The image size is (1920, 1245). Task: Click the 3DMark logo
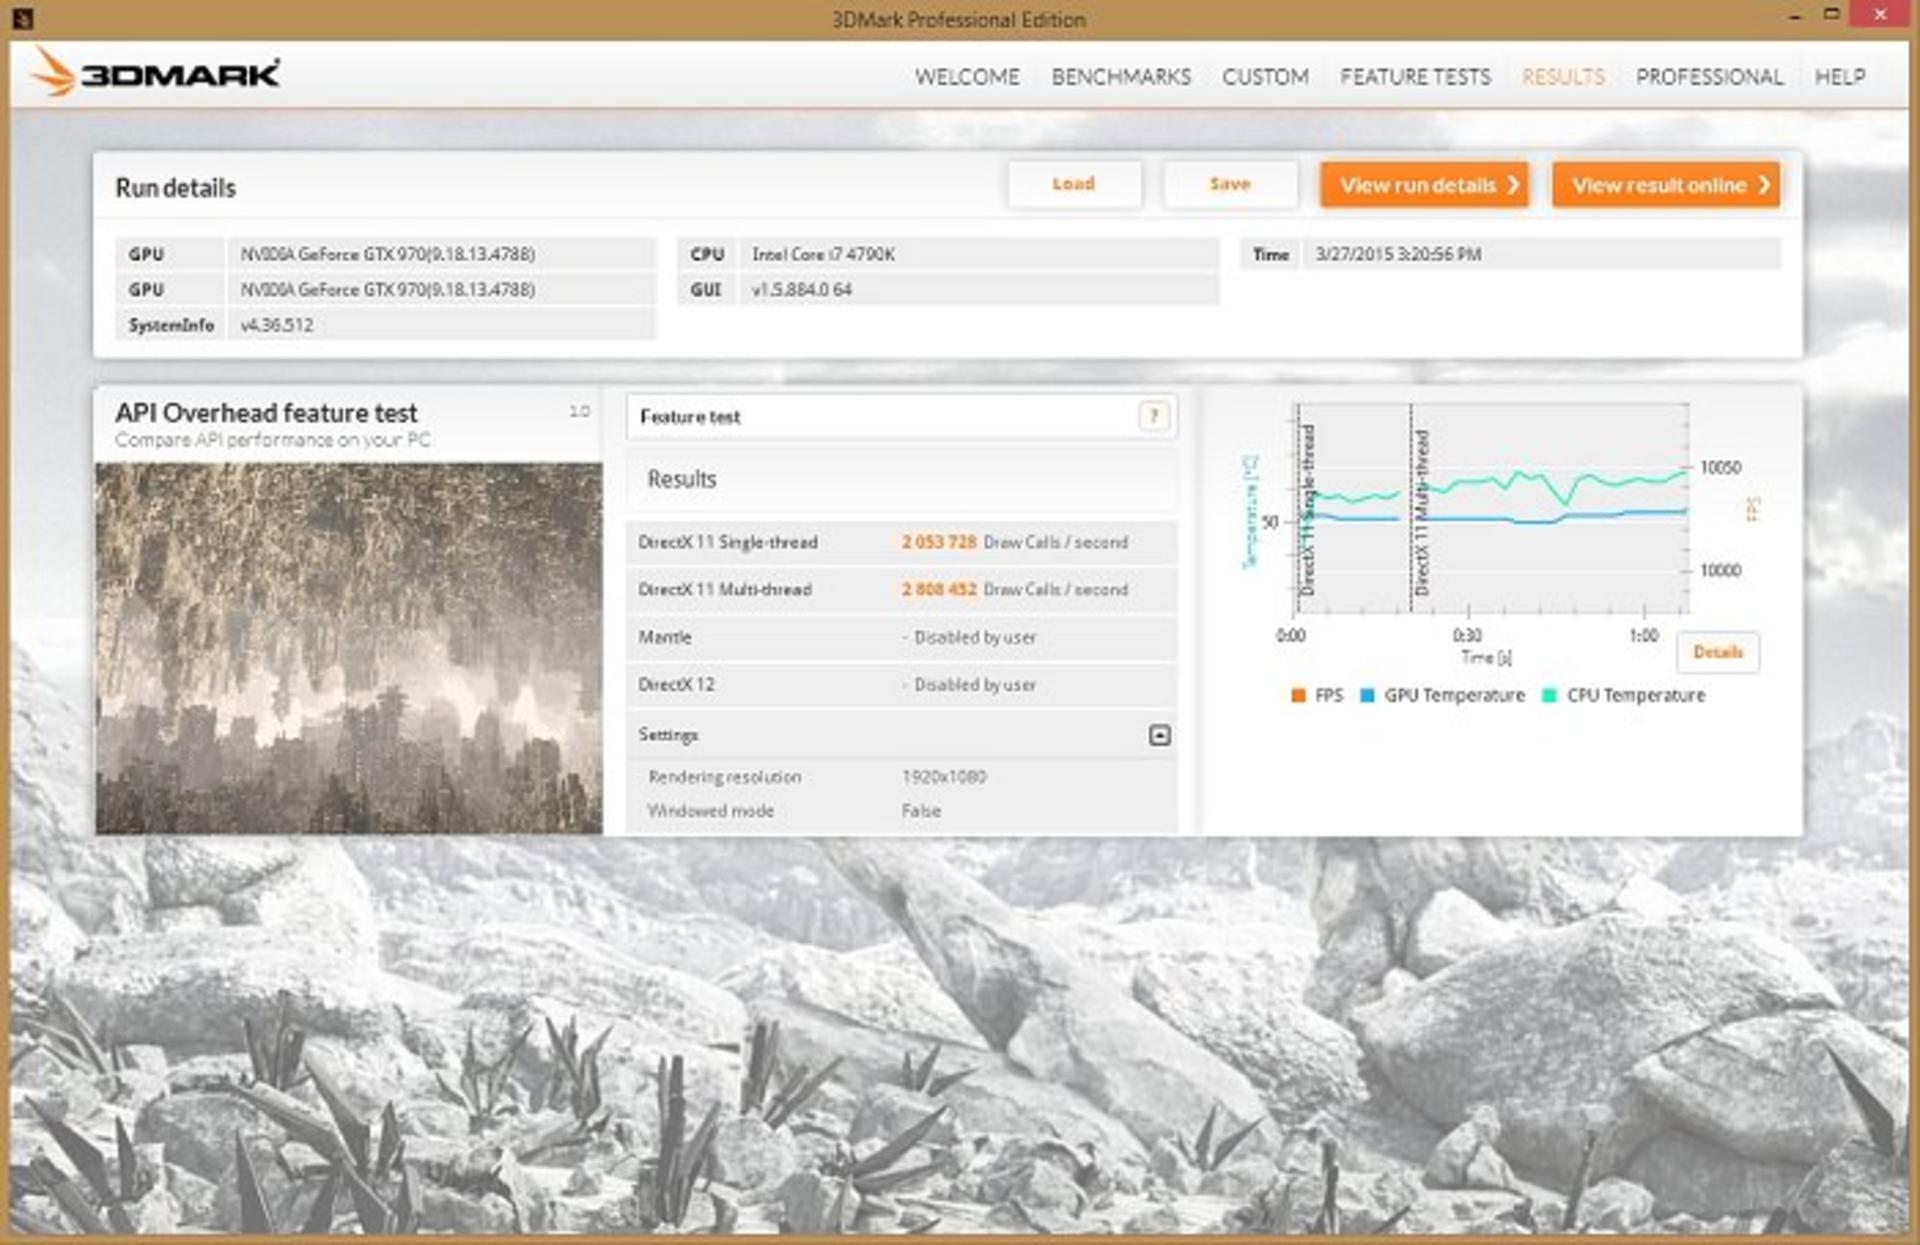[x=155, y=73]
